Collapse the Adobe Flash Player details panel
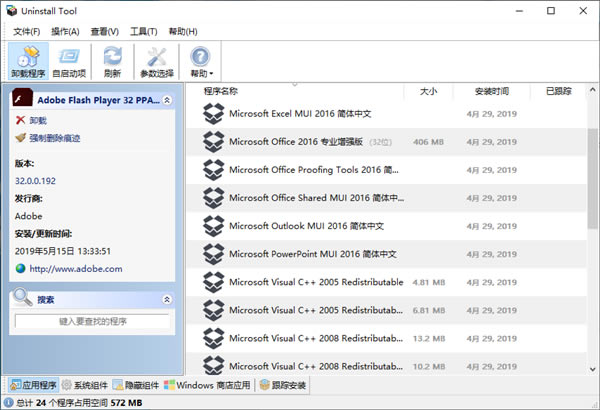The height and width of the screenshot is (410, 600). click(167, 100)
